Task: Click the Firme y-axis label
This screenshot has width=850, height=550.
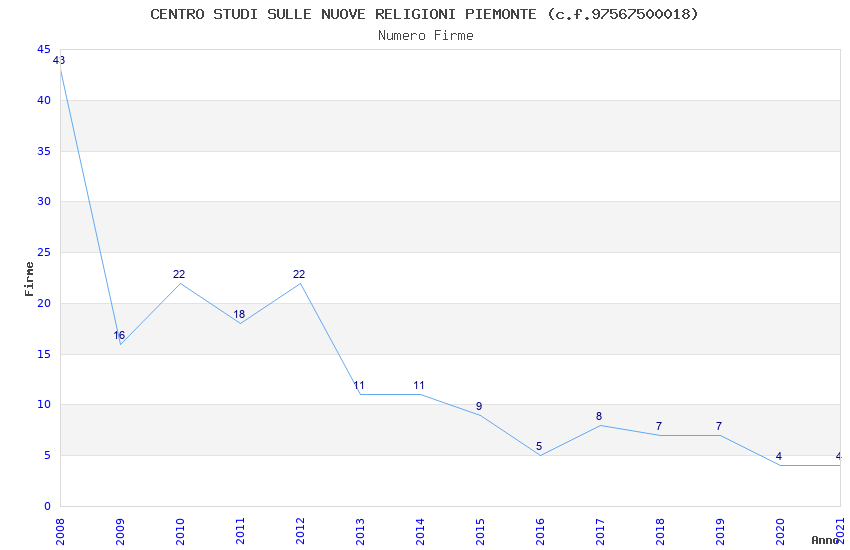Action: 29,279
